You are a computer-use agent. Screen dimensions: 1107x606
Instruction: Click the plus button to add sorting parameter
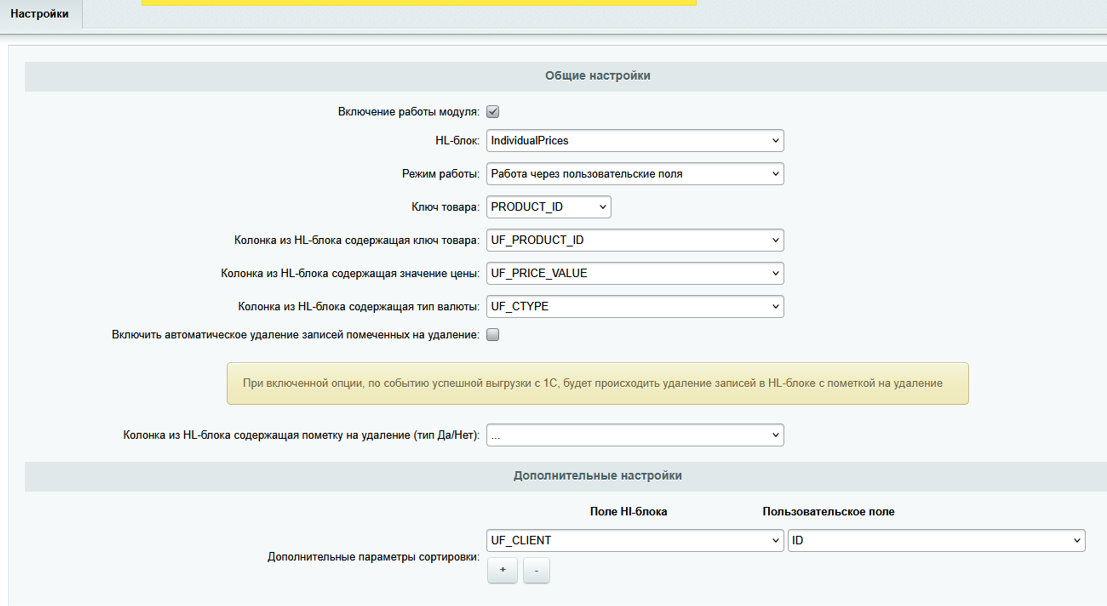[502, 570]
